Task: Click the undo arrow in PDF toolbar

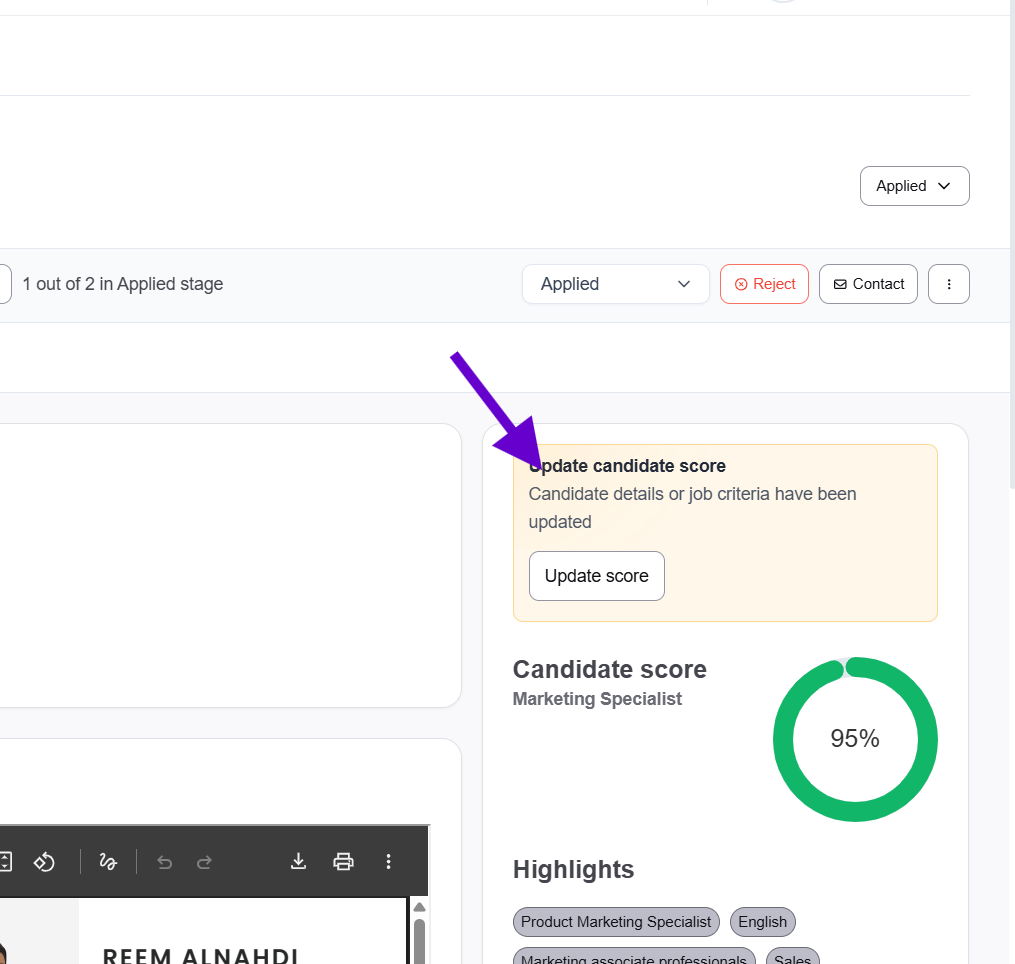Action: pos(165,862)
